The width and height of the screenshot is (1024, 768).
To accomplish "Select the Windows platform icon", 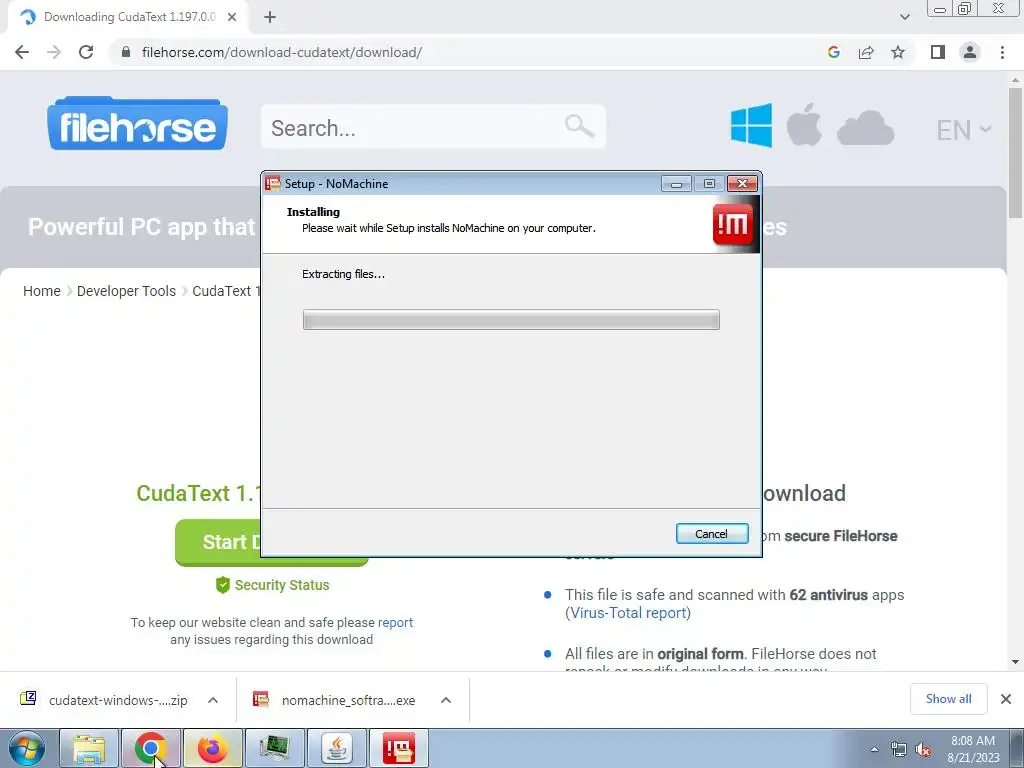I will click(751, 125).
